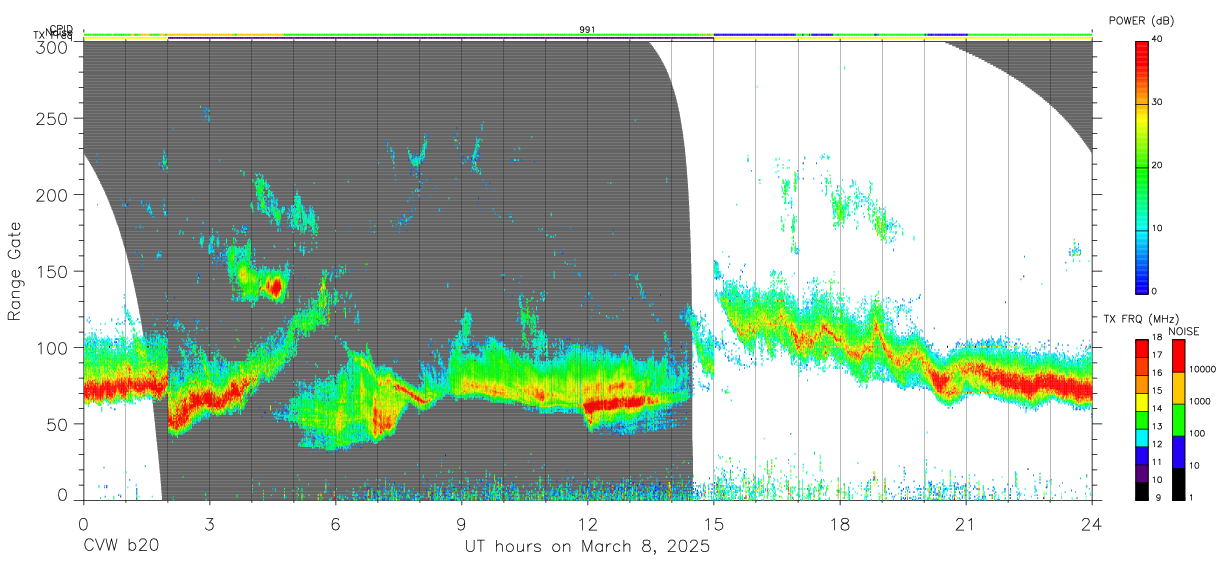Pick the red swatch in NOISE legend
Image resolution: width=1228 pixels, height=567 pixels.
pos(1178,356)
